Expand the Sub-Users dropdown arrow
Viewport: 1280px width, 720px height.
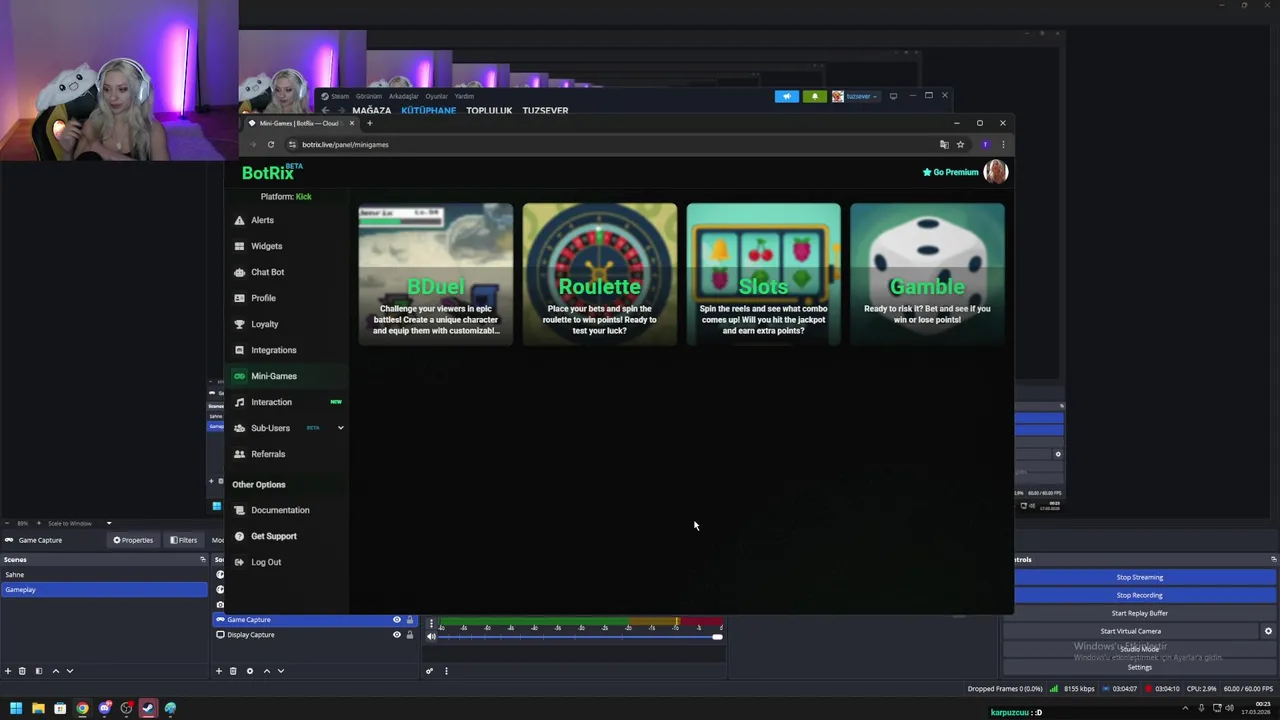pyautogui.click(x=340, y=428)
